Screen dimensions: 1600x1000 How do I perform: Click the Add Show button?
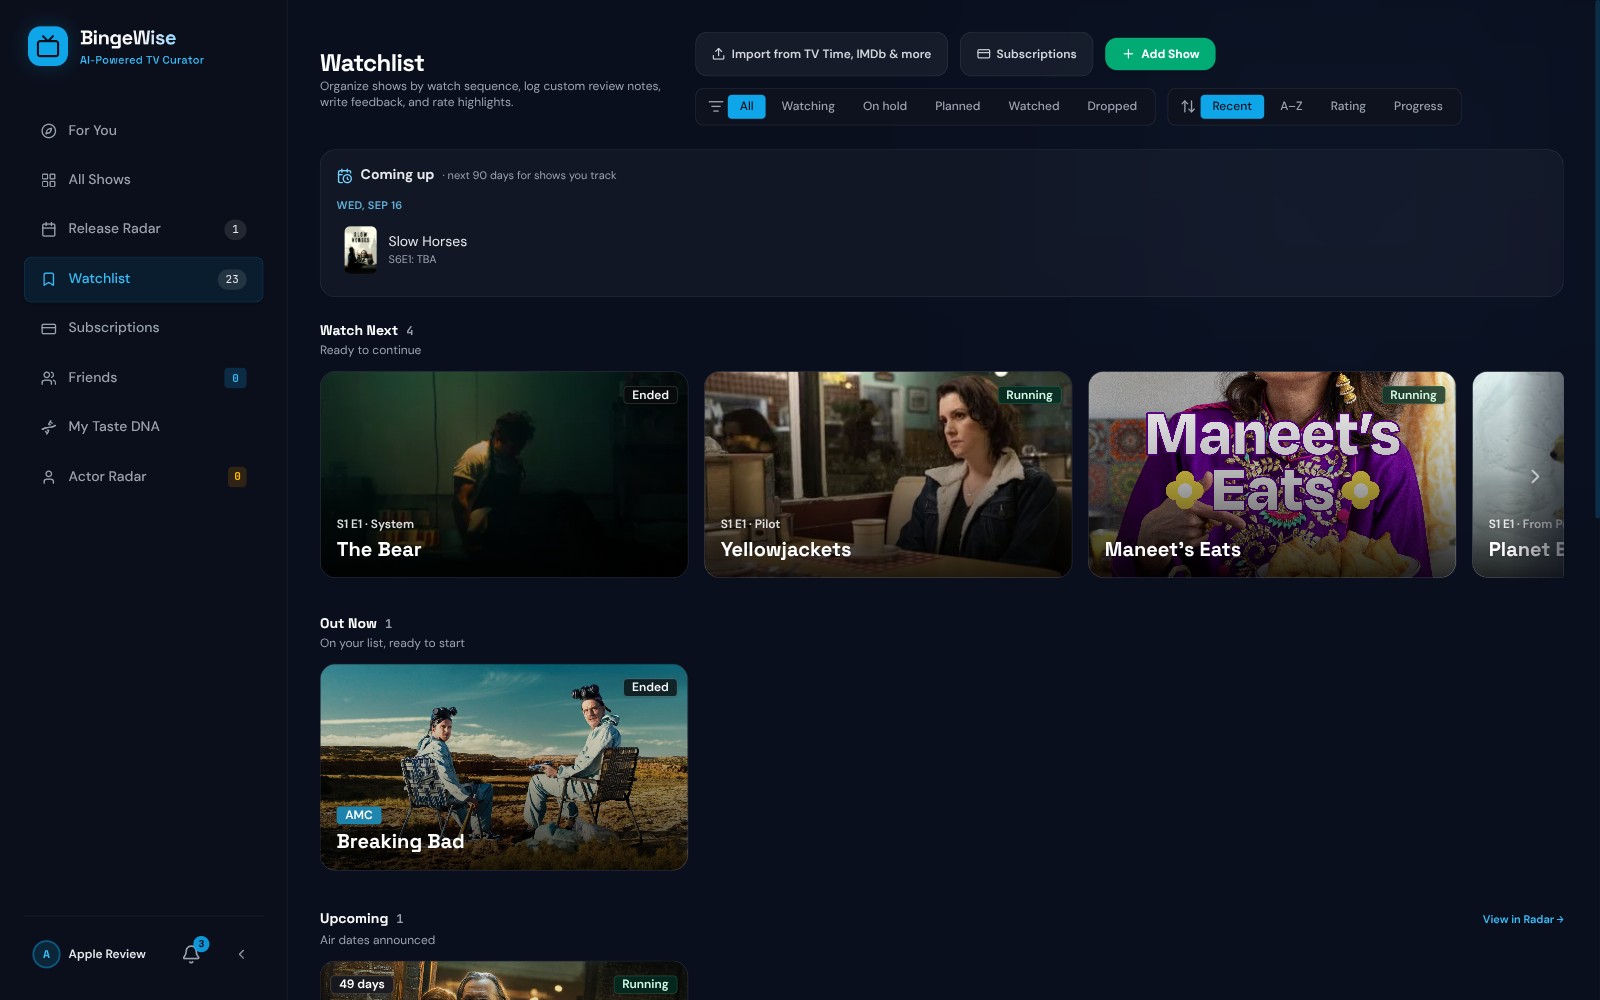pos(1160,54)
